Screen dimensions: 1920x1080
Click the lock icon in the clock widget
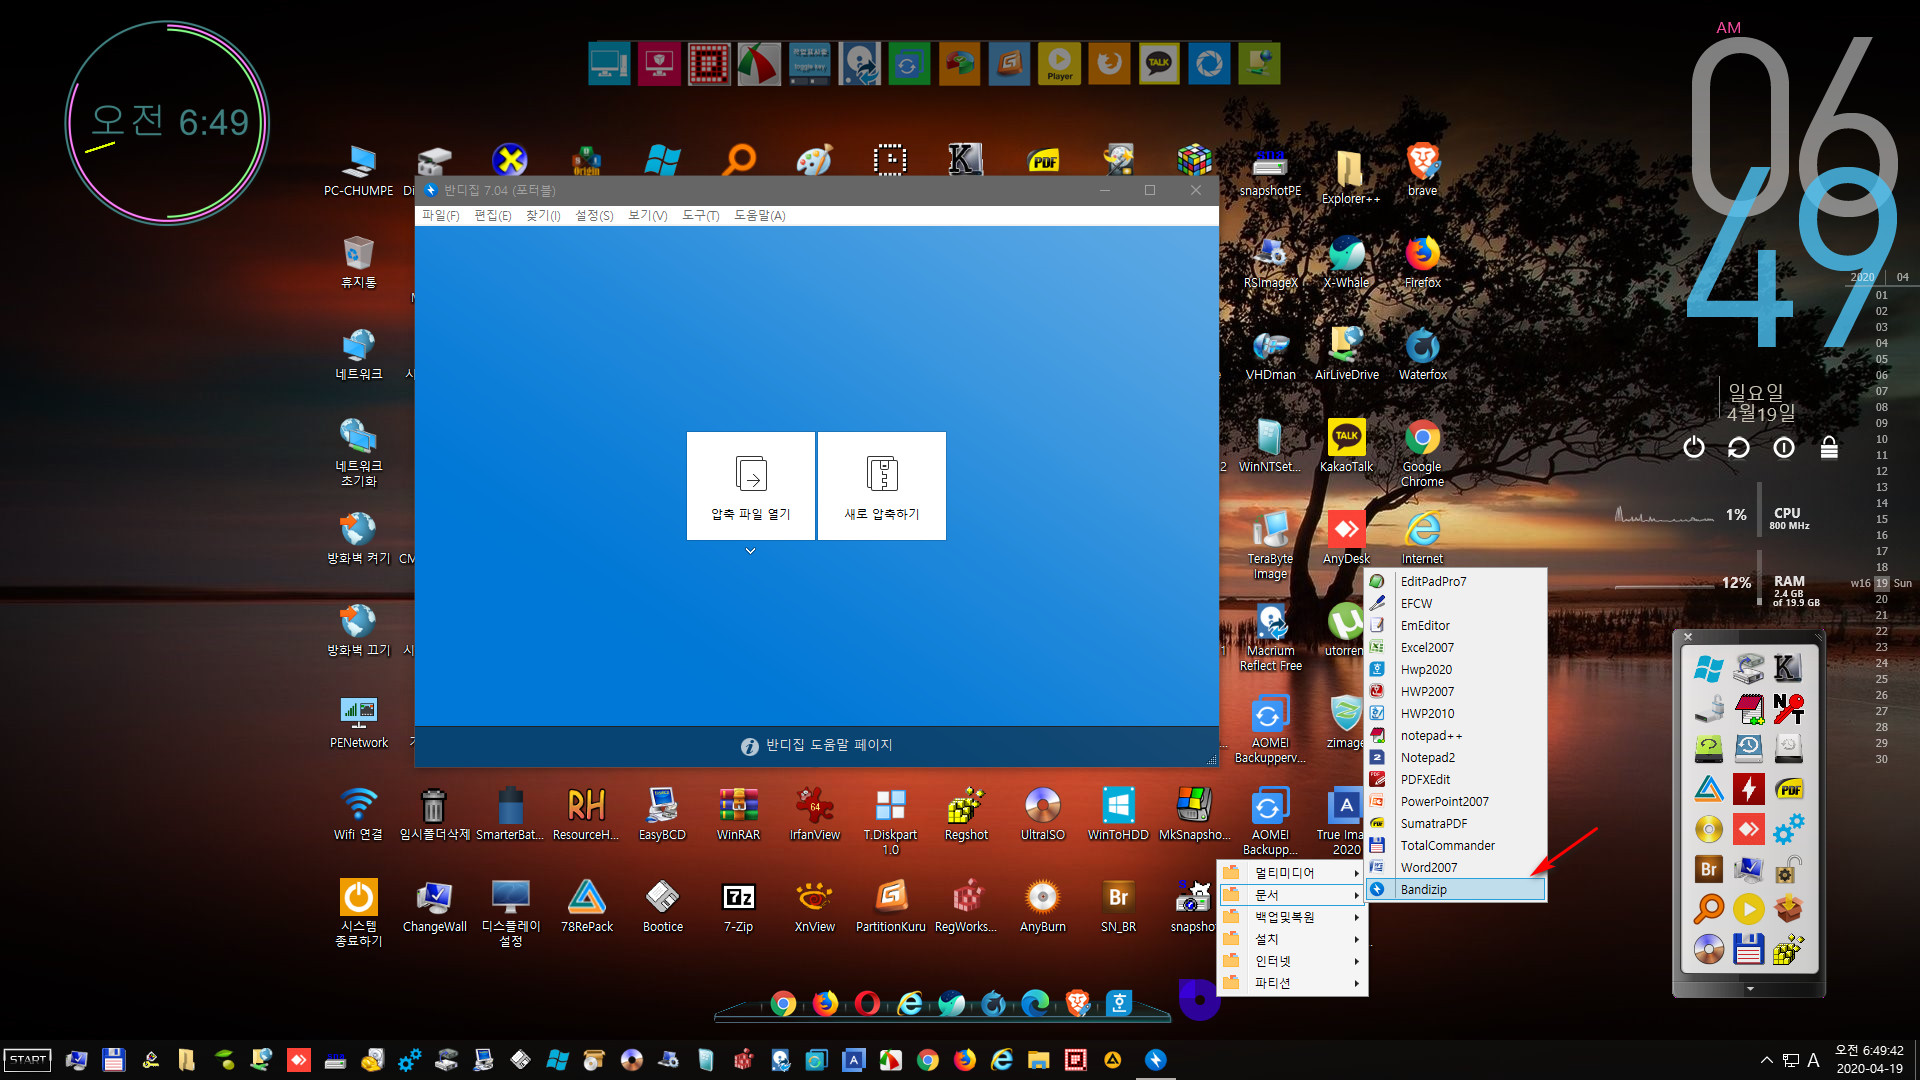pos(1829,448)
